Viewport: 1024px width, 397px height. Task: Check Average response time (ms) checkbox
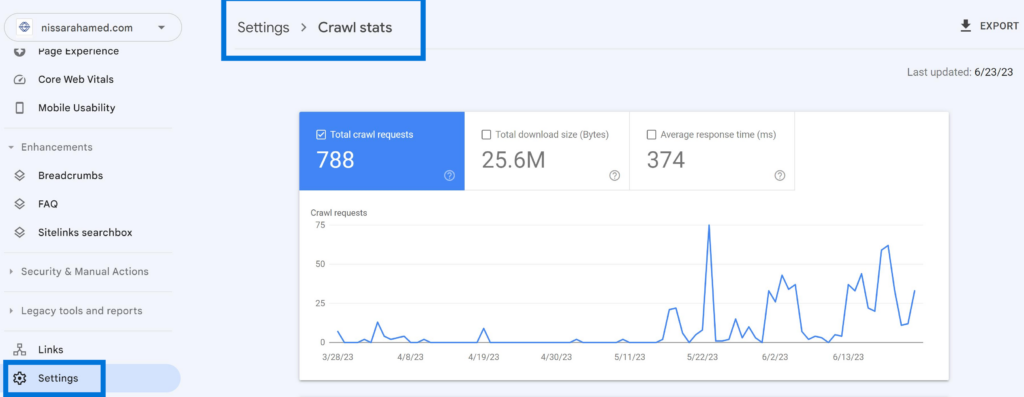[651, 135]
